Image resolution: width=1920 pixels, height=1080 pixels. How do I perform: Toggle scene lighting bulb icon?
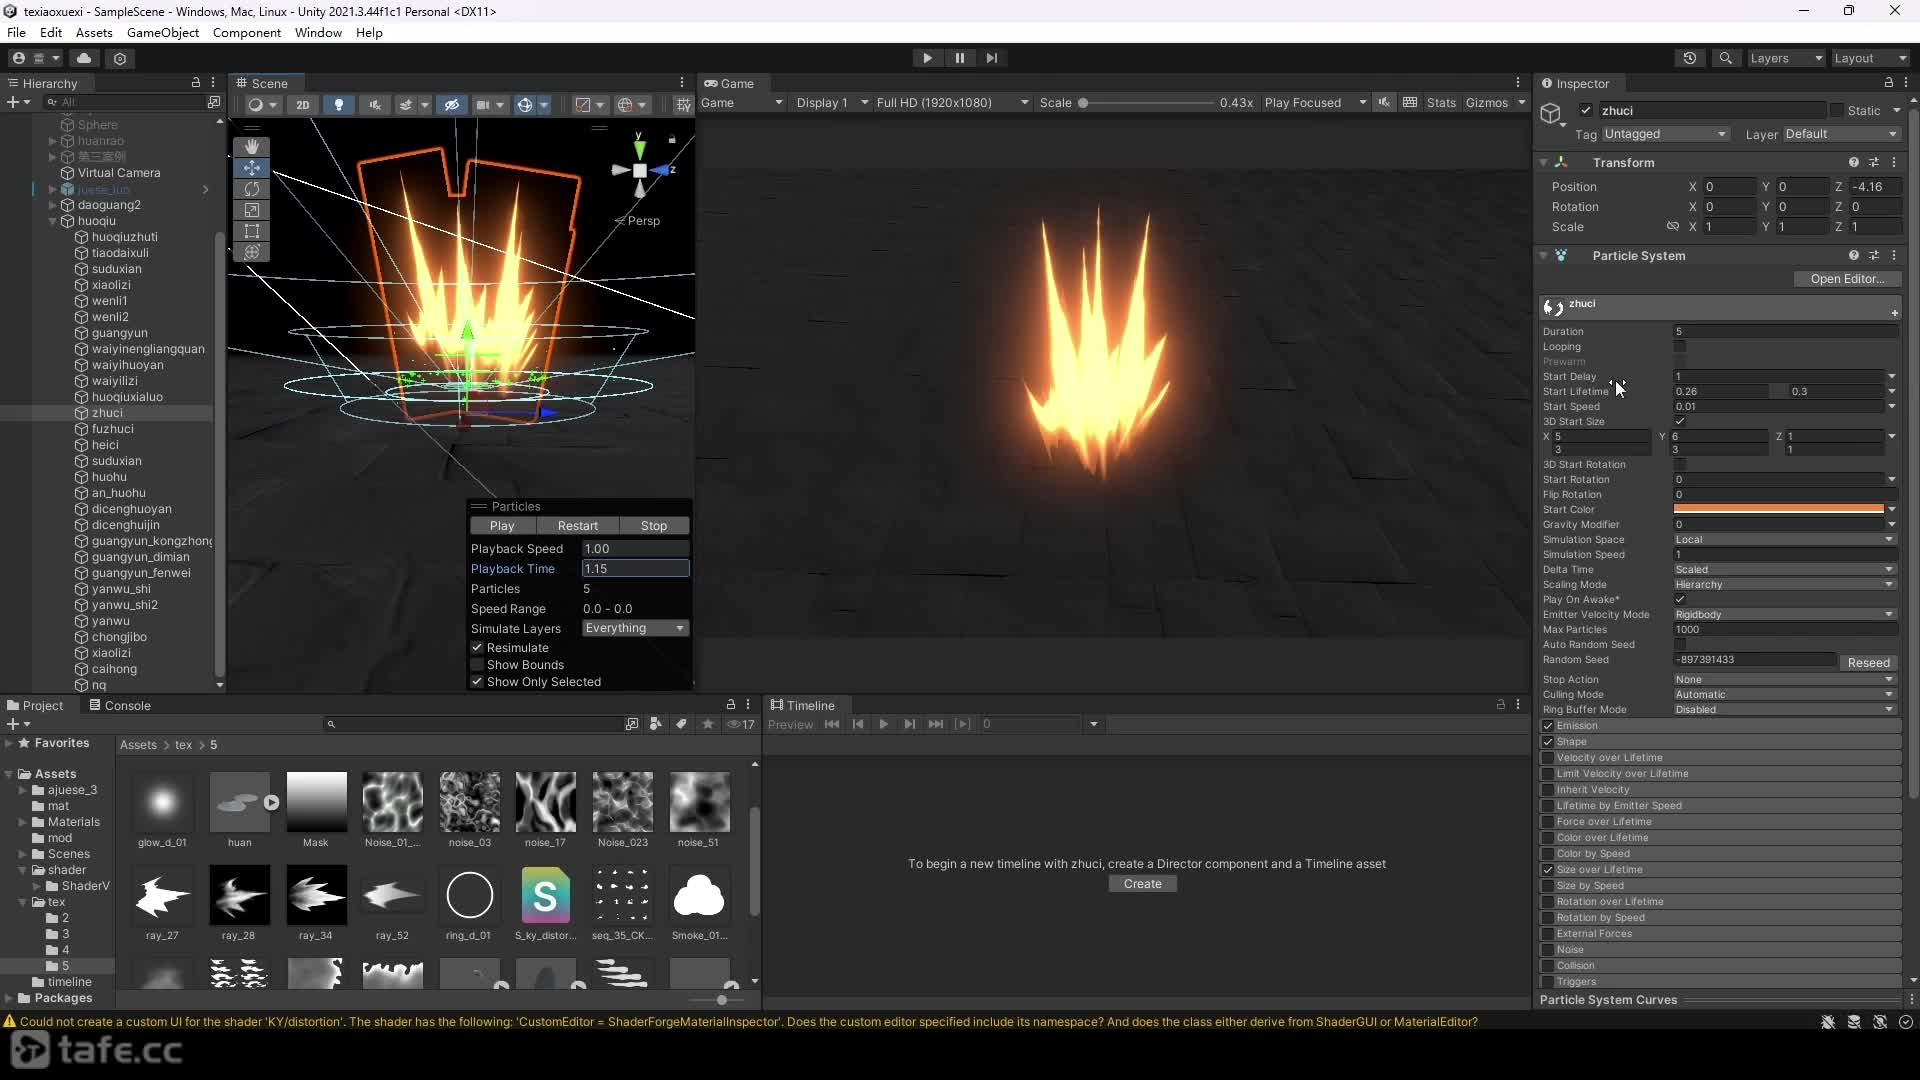[339, 104]
